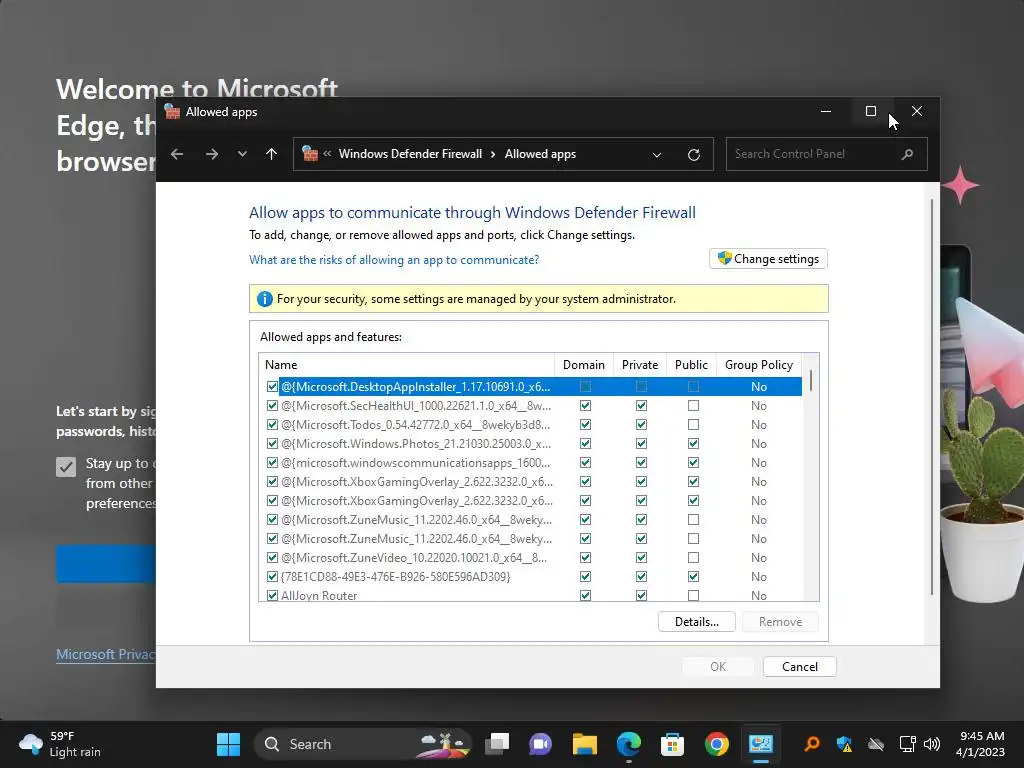Screen dimensions: 1024x768
Task: Minimize the Allowed apps window
Action: [825, 112]
